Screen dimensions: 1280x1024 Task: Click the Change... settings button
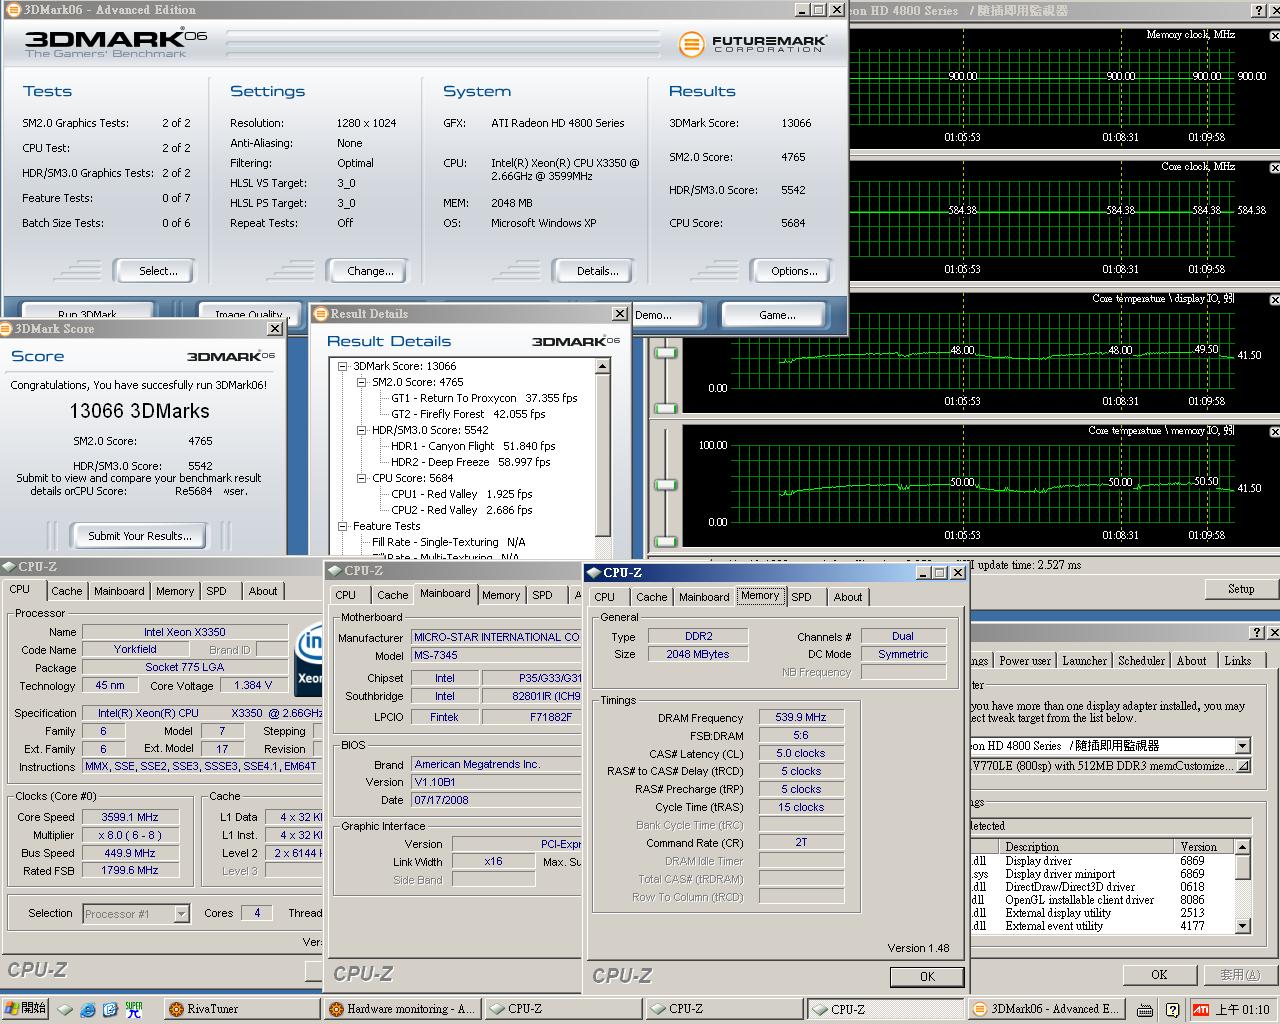pos(366,271)
